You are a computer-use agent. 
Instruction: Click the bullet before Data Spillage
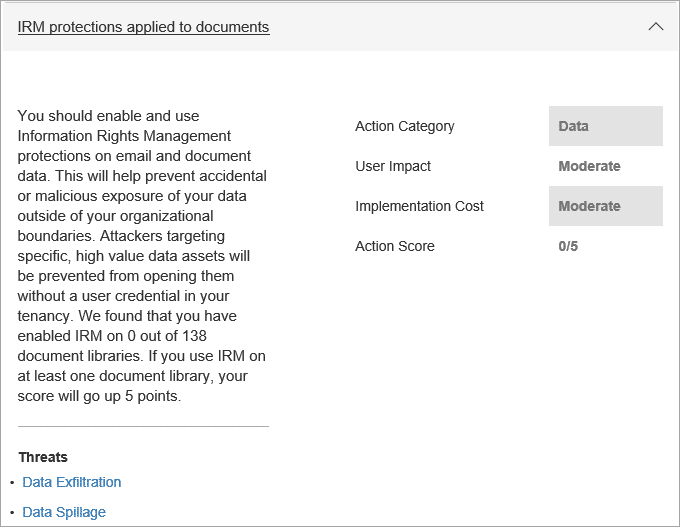12,513
